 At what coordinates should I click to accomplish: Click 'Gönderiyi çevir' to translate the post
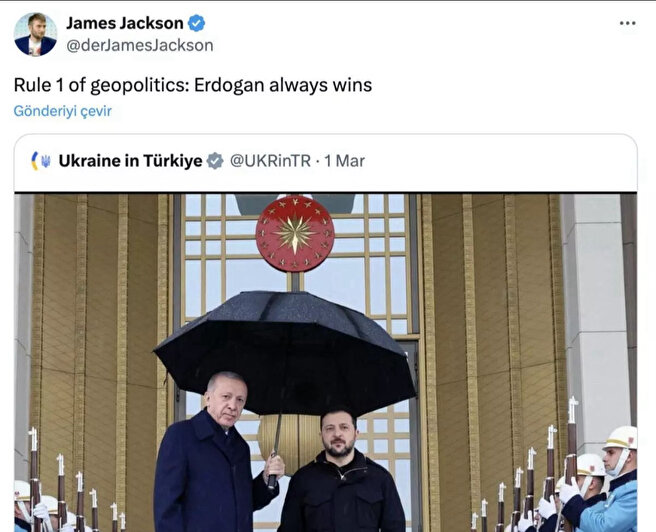coord(63,111)
